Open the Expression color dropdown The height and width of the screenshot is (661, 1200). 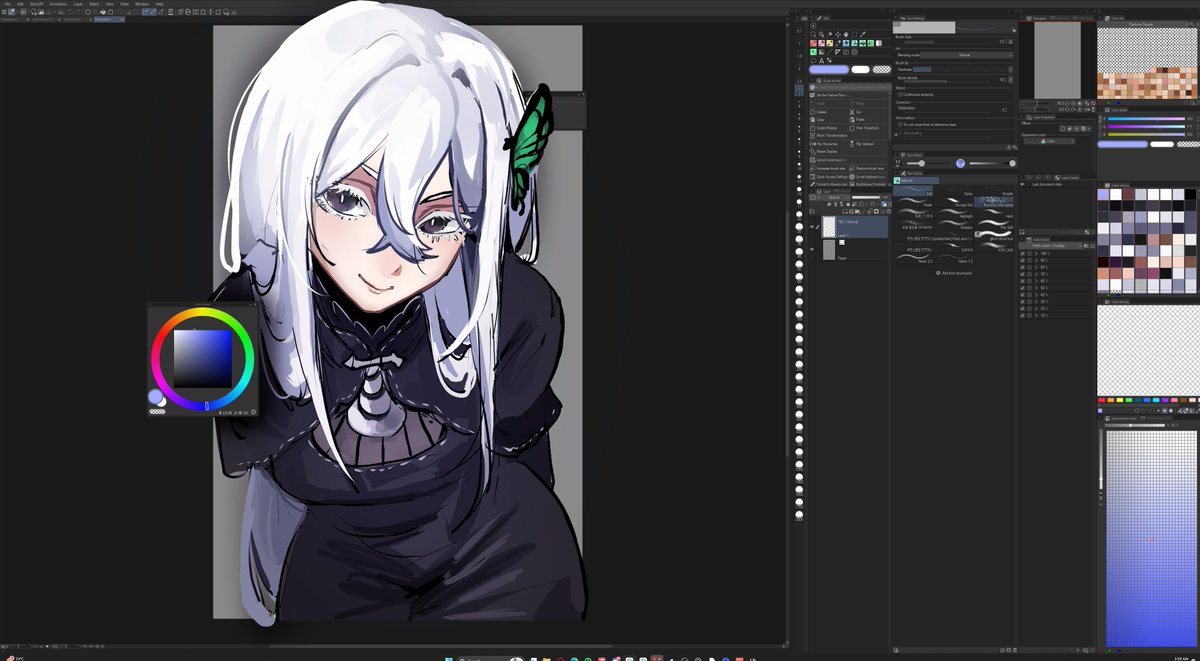pos(1048,141)
